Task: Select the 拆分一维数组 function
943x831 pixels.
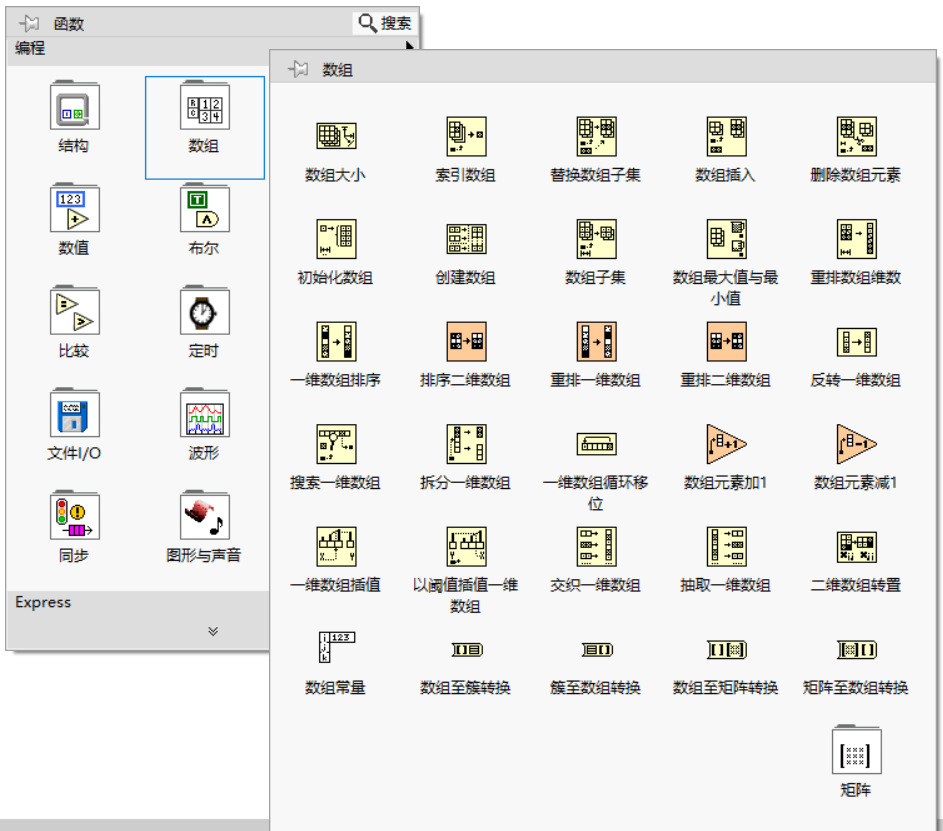Action: tap(466, 444)
